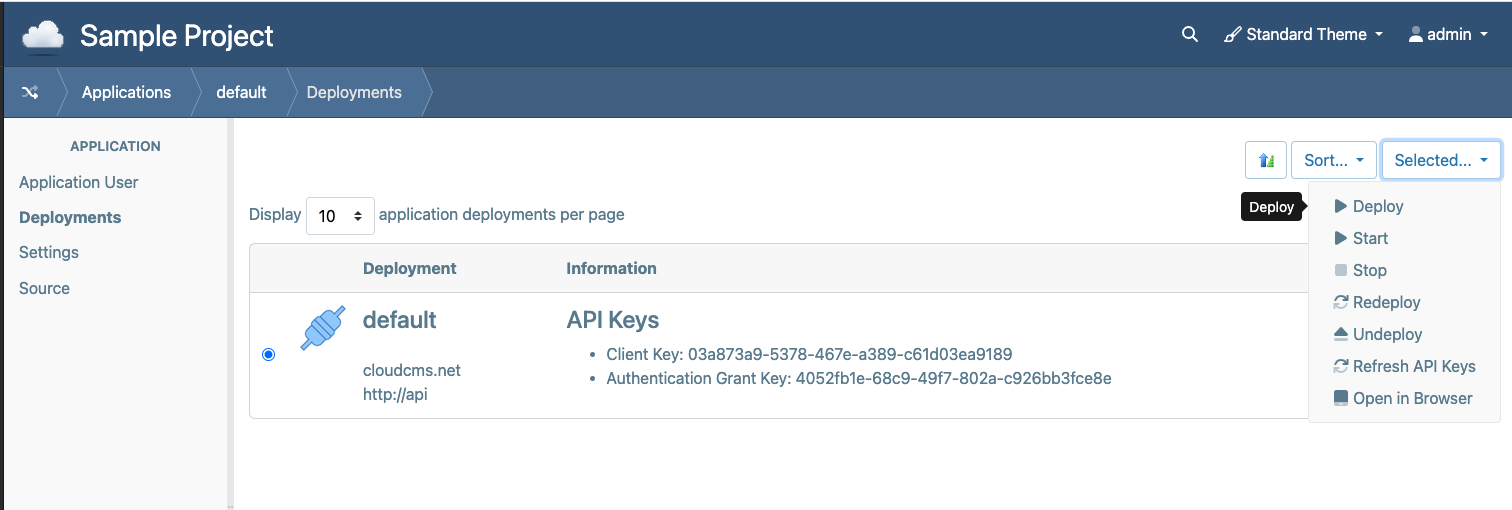This screenshot has width=1512, height=510.
Task: Click the Stop square icon in menu
Action: [x=1341, y=270]
